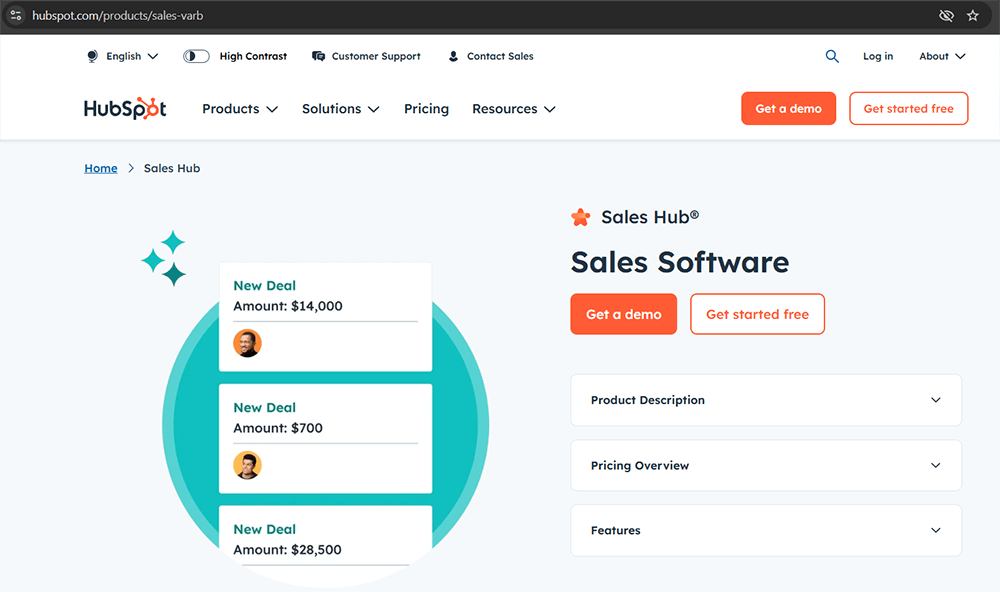Expand the Pricing Overview accordion
Image resolution: width=1000 pixels, height=592 pixels.
(x=765, y=466)
